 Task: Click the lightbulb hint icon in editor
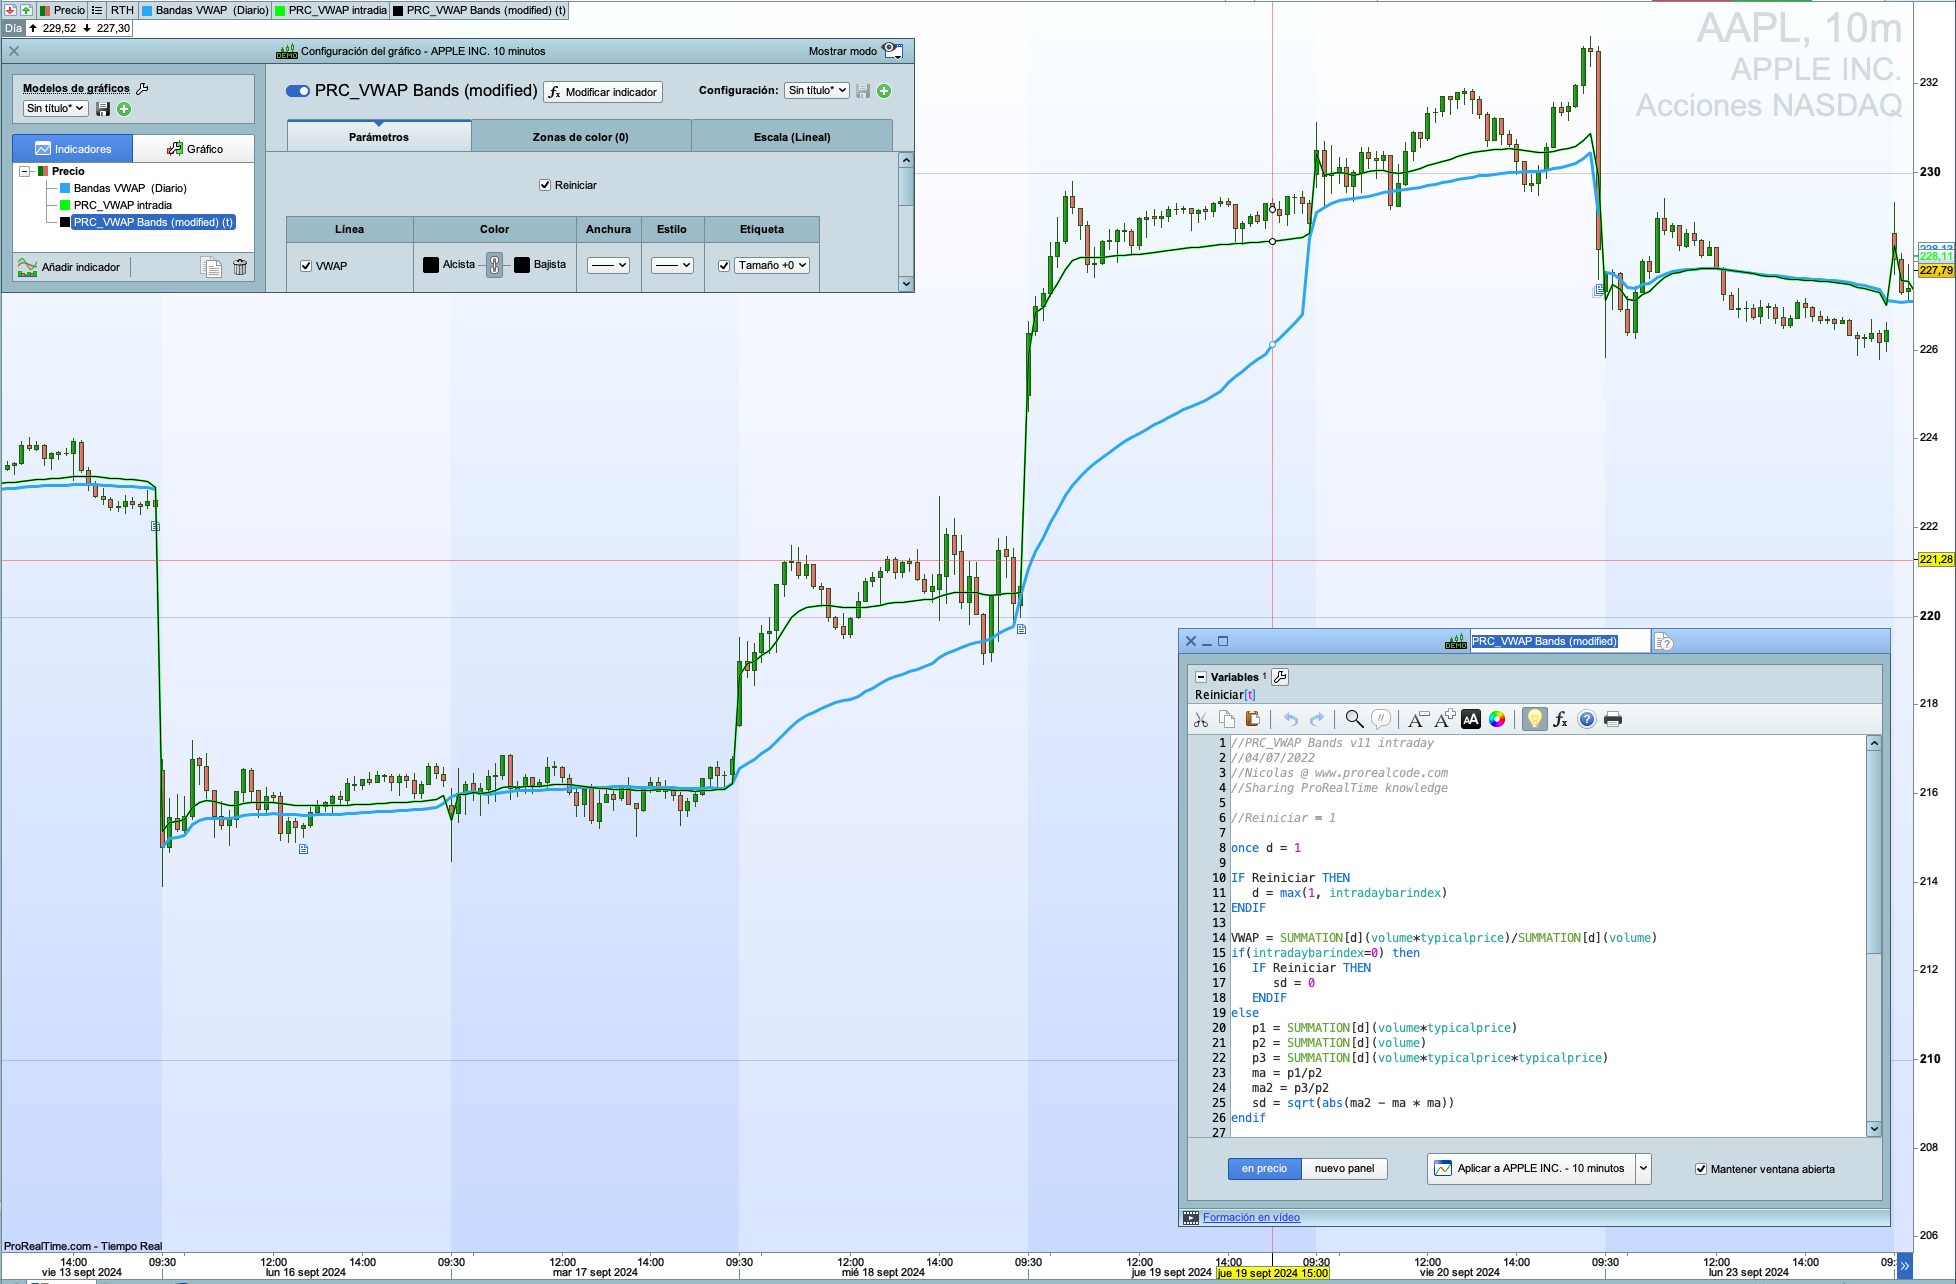click(1534, 719)
